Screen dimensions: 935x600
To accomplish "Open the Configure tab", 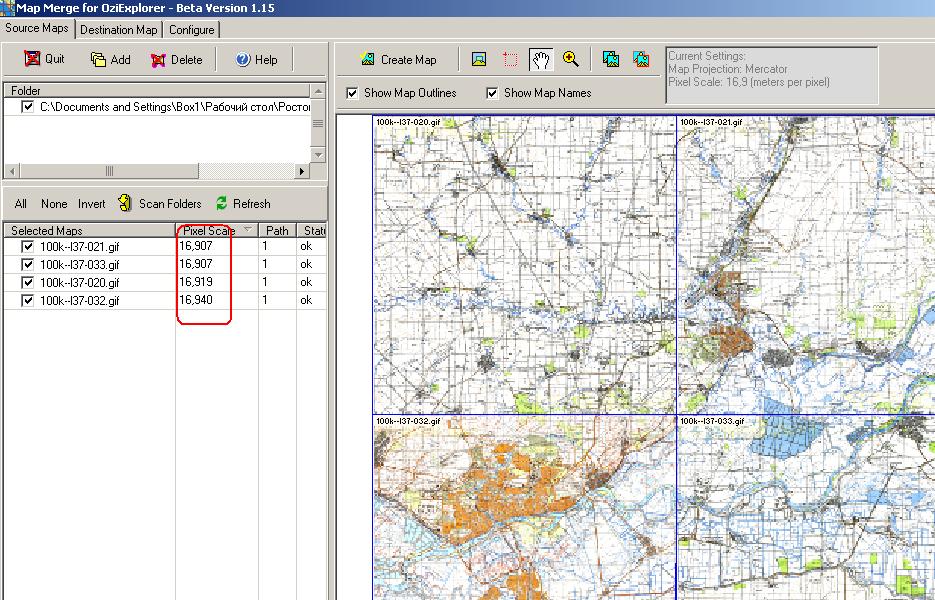I will click(191, 30).
